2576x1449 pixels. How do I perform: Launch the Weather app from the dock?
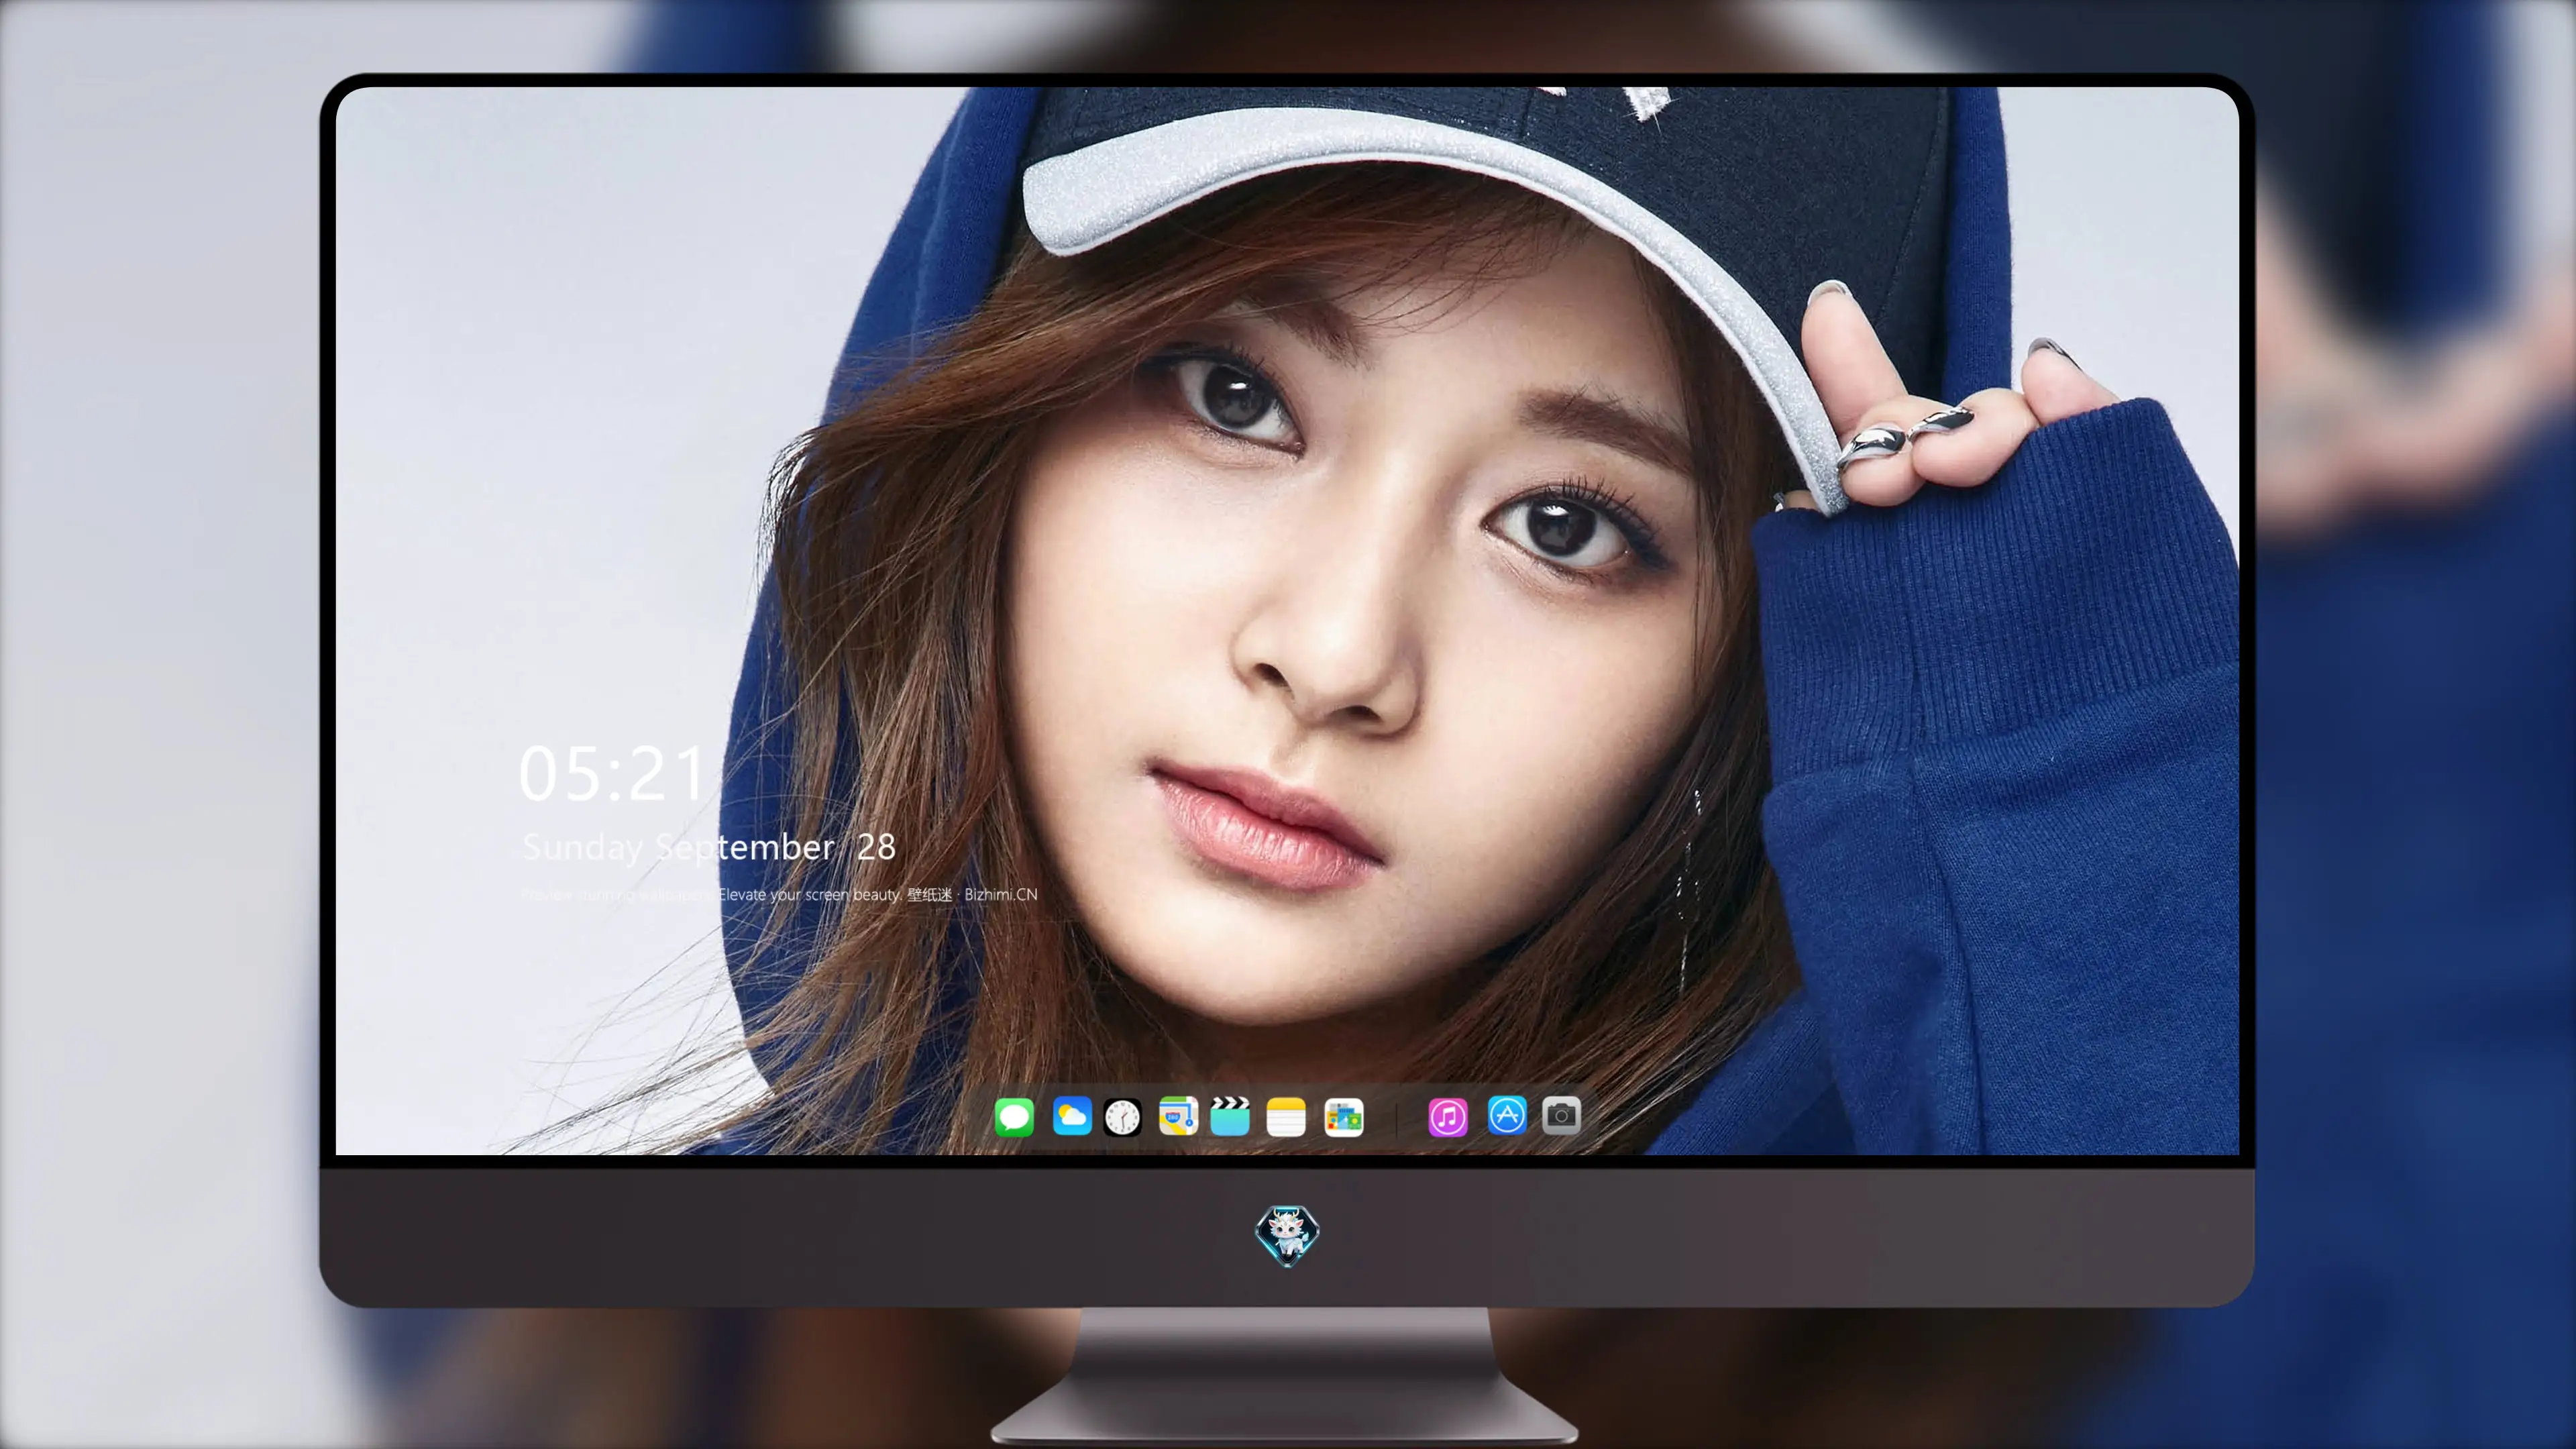1072,1116
